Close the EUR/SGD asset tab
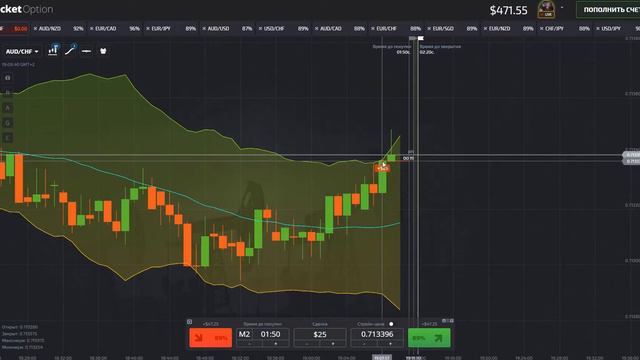Image resolution: width=640 pixels, height=360 pixels. click(x=429, y=29)
